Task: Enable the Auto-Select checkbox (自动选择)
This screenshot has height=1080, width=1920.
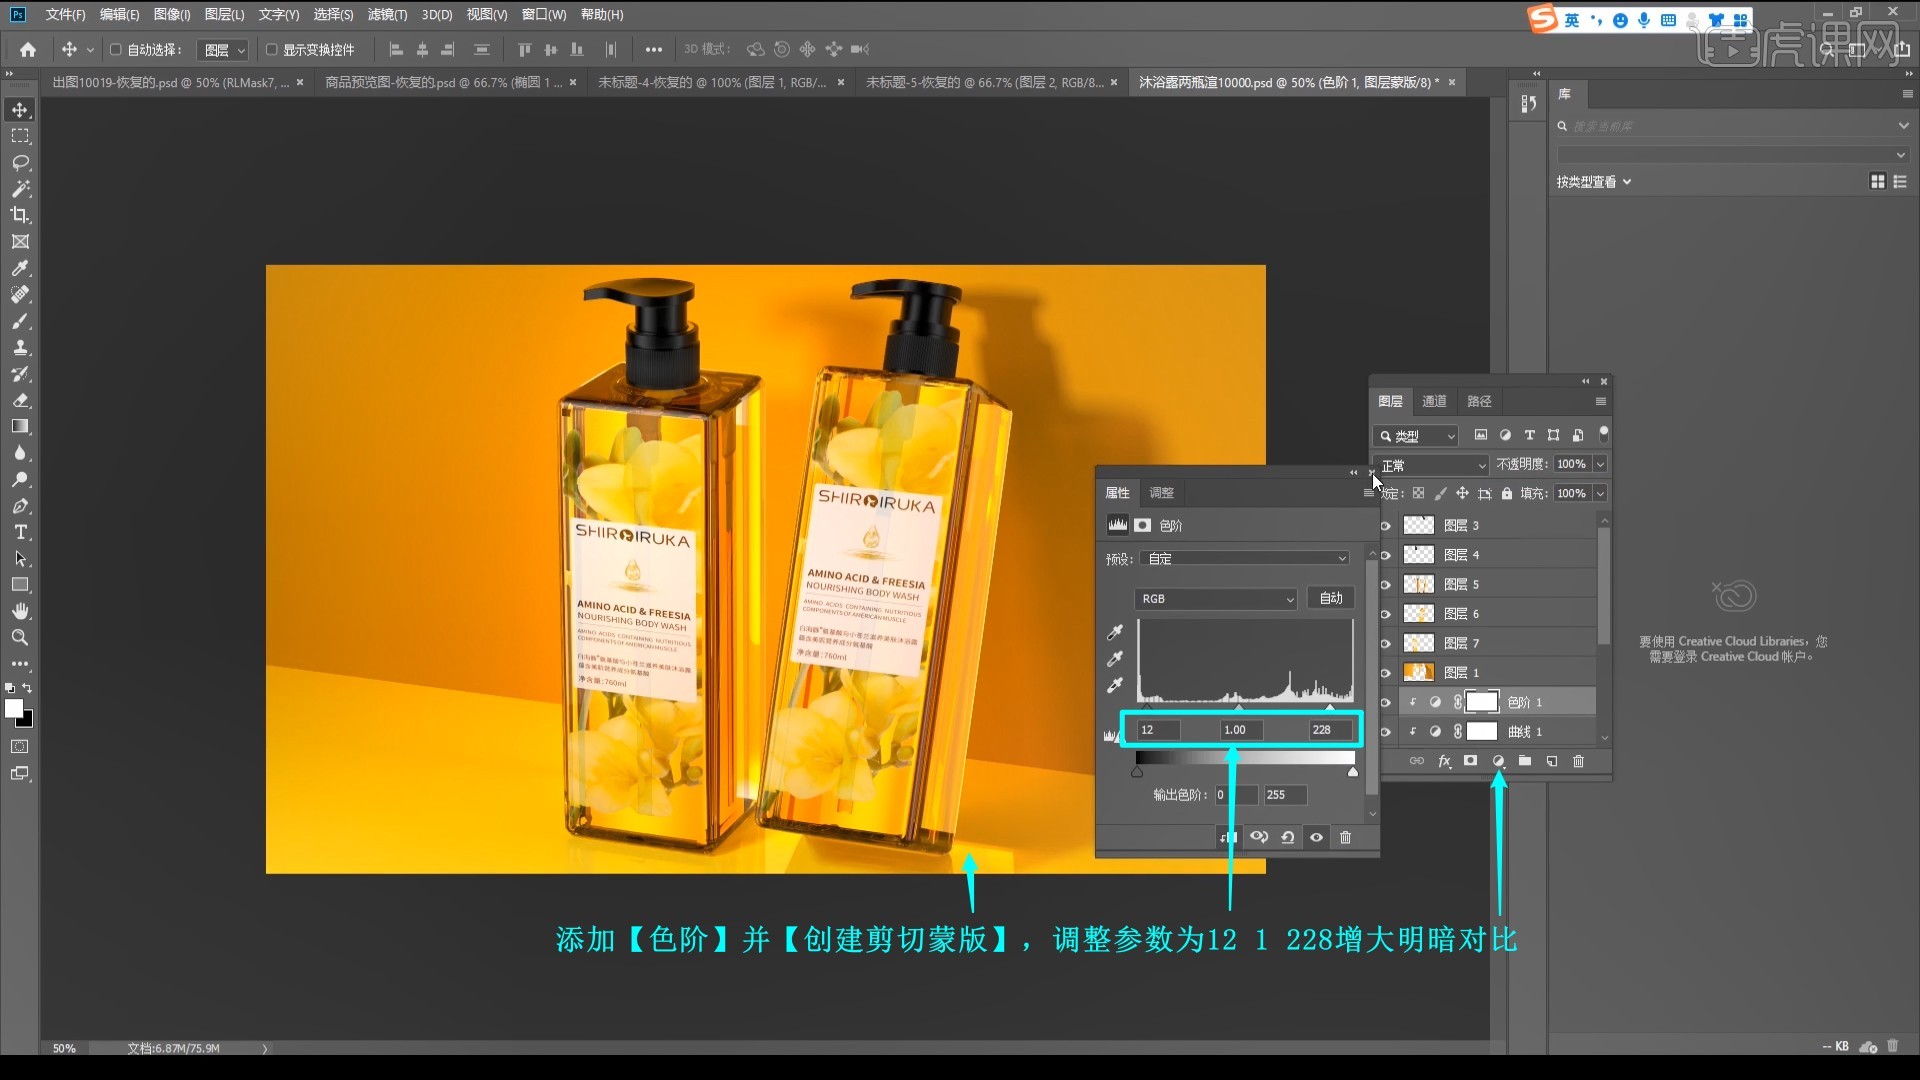Action: (x=116, y=49)
